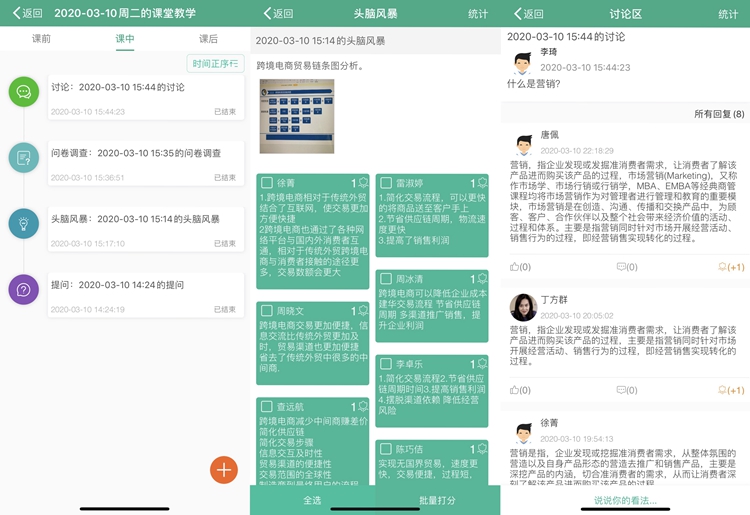Tap the orange plus add button
This screenshot has height=515, width=750.
click(x=224, y=469)
